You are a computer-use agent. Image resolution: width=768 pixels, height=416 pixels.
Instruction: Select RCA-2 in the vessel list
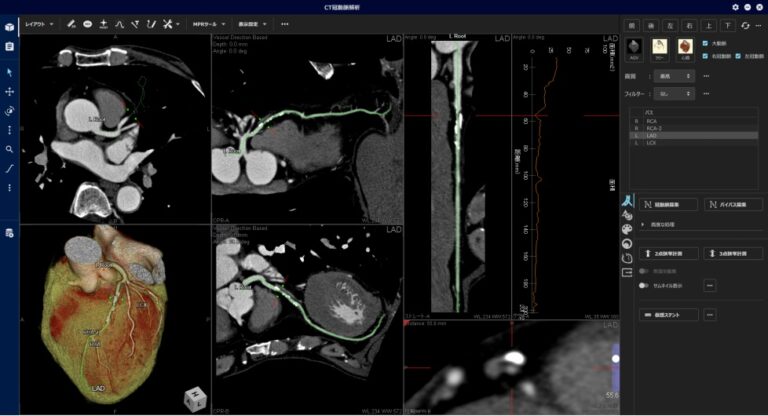click(653, 128)
